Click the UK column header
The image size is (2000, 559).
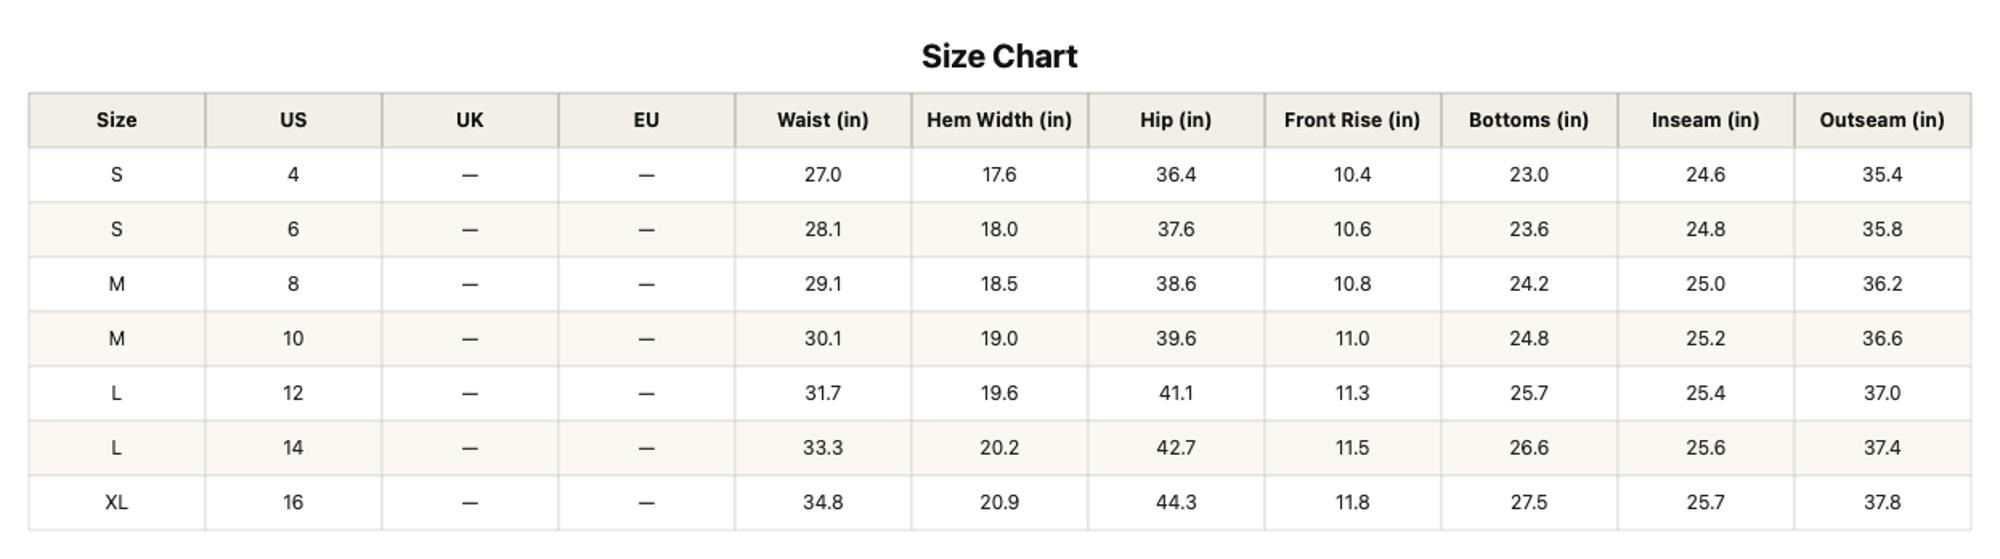(x=470, y=120)
